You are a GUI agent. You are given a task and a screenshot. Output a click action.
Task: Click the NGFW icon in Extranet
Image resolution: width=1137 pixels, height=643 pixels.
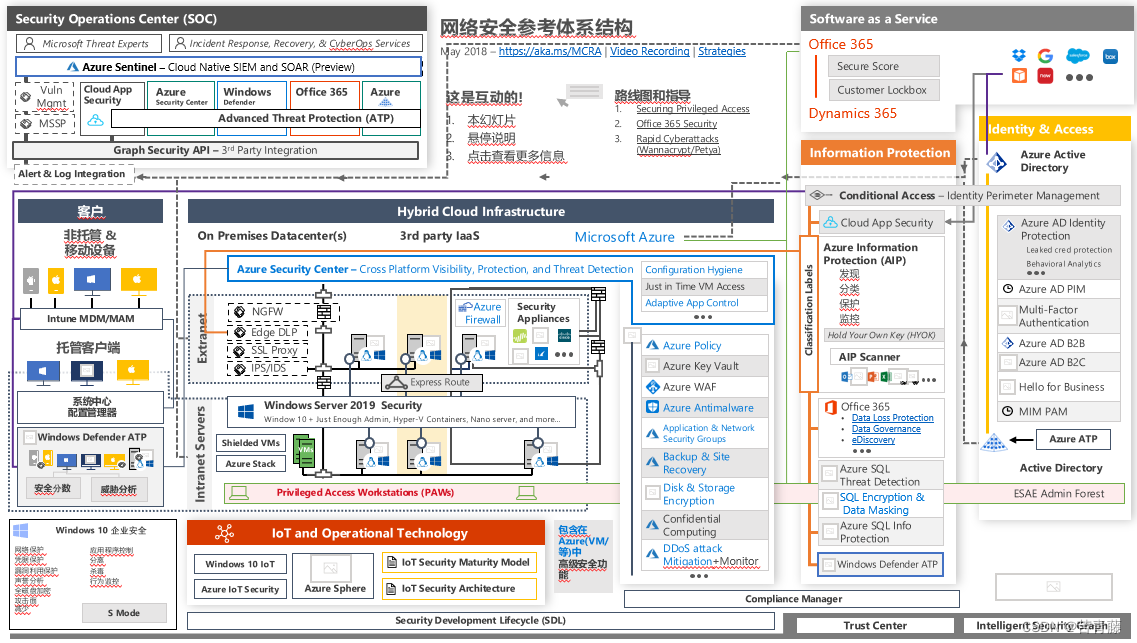pyautogui.click(x=239, y=312)
